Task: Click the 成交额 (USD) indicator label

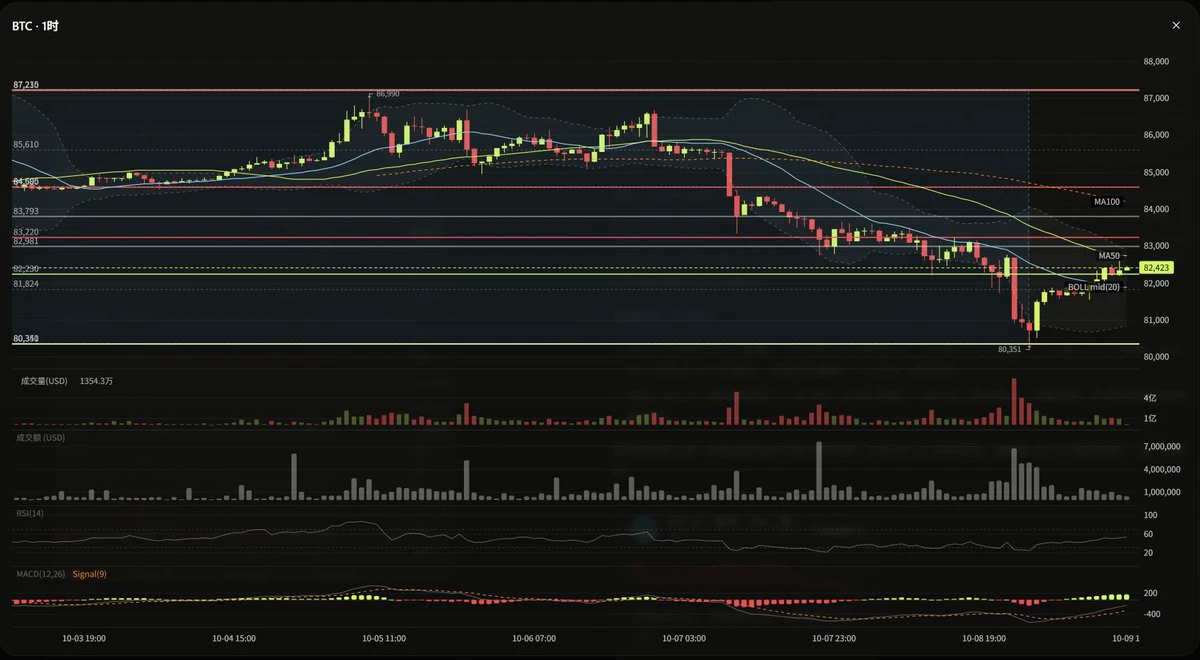Action: point(41,438)
